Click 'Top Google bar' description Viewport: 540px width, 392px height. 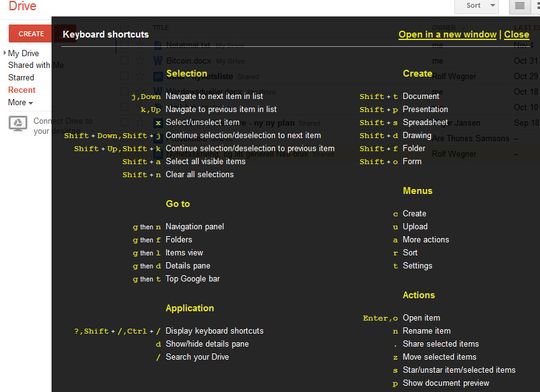click(x=193, y=279)
